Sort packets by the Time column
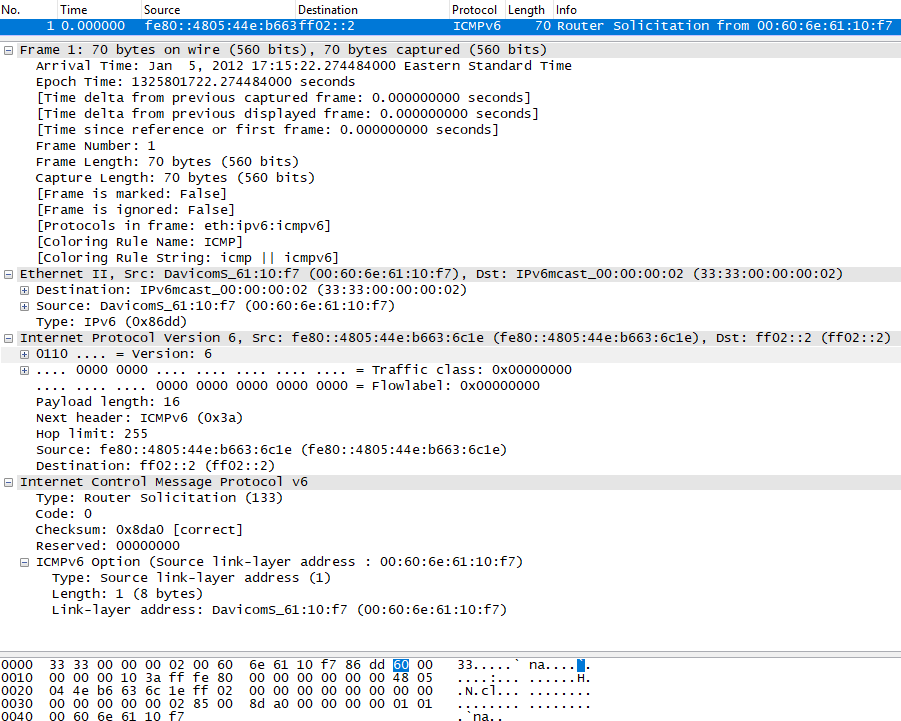This screenshot has height=721, width=901. pos(73,10)
